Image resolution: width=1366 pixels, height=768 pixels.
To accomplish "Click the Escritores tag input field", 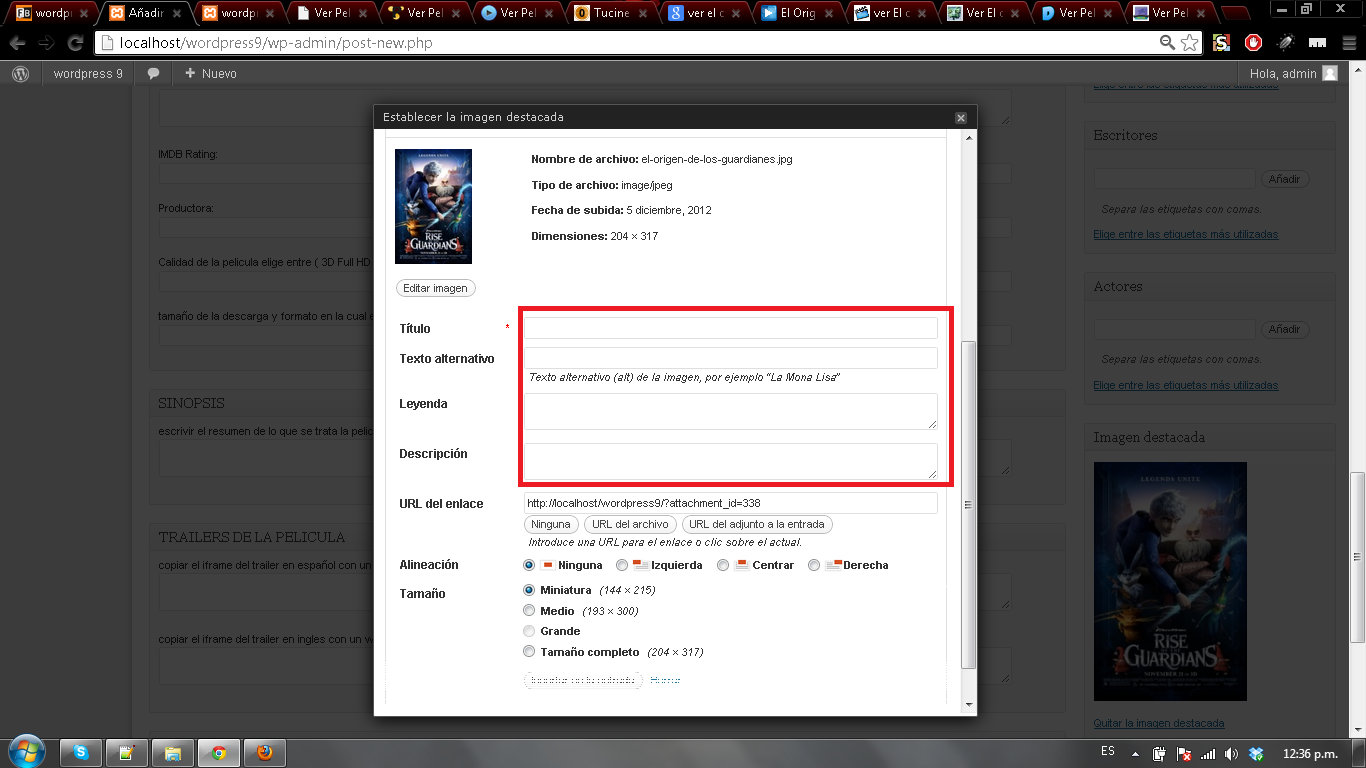I will tap(1174, 179).
